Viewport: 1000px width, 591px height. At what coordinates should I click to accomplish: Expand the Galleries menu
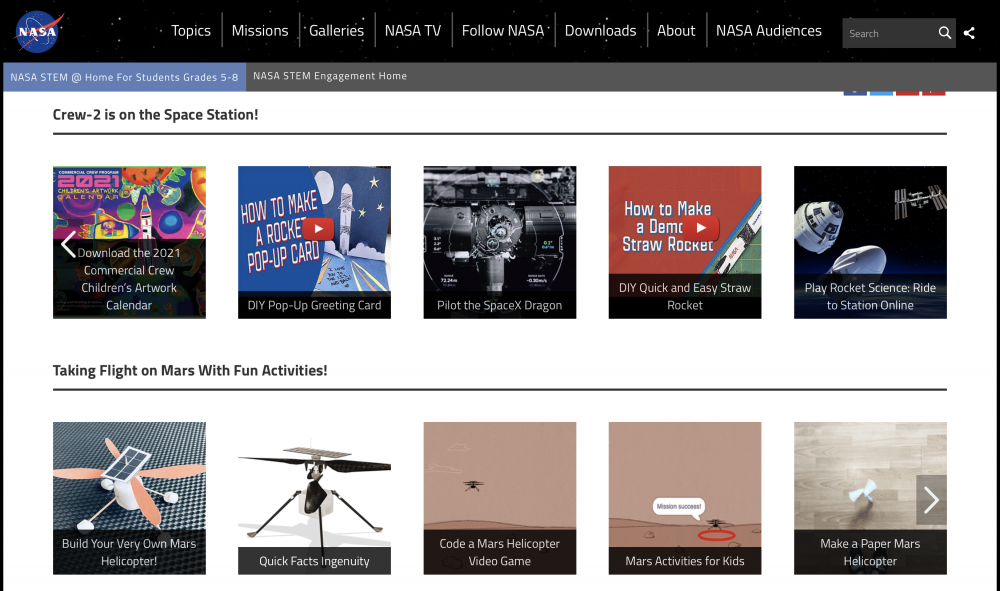tap(336, 31)
